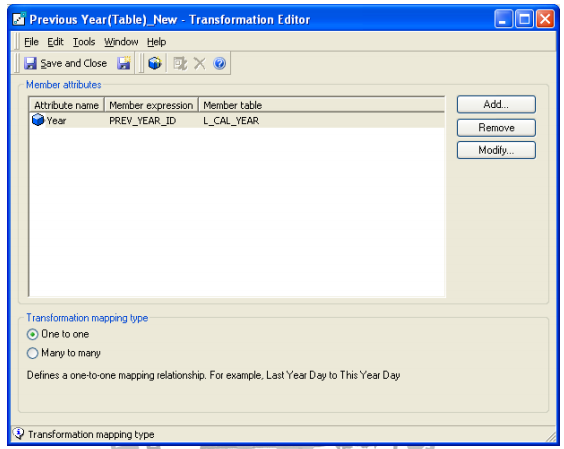
Task: Click the Save and Close floppy icon
Action: pyautogui.click(x=30, y=63)
